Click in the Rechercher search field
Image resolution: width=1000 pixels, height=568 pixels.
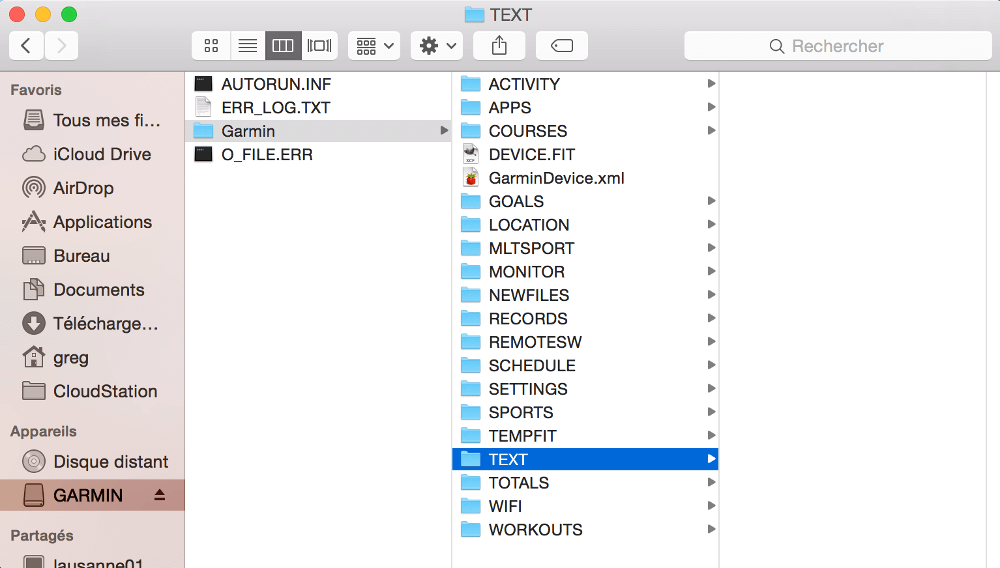click(838, 46)
